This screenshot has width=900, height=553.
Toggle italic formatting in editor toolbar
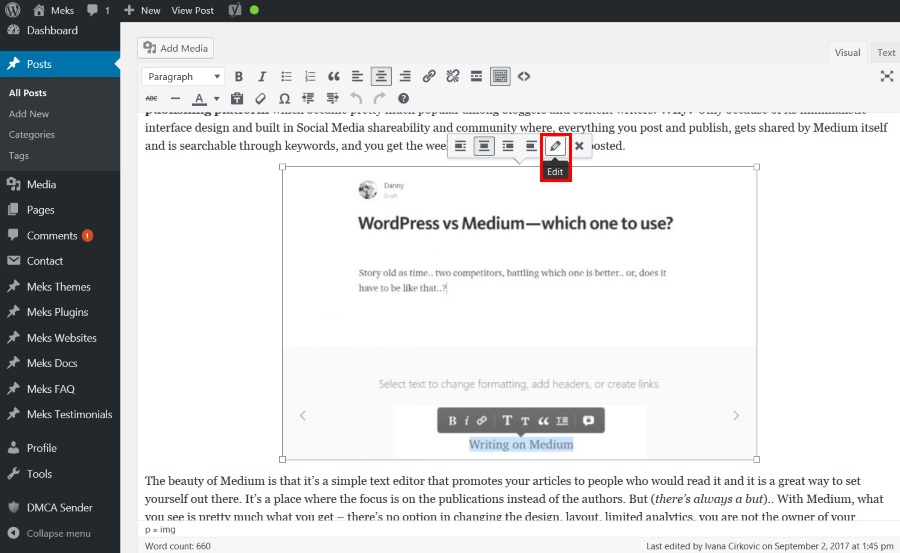click(262, 76)
